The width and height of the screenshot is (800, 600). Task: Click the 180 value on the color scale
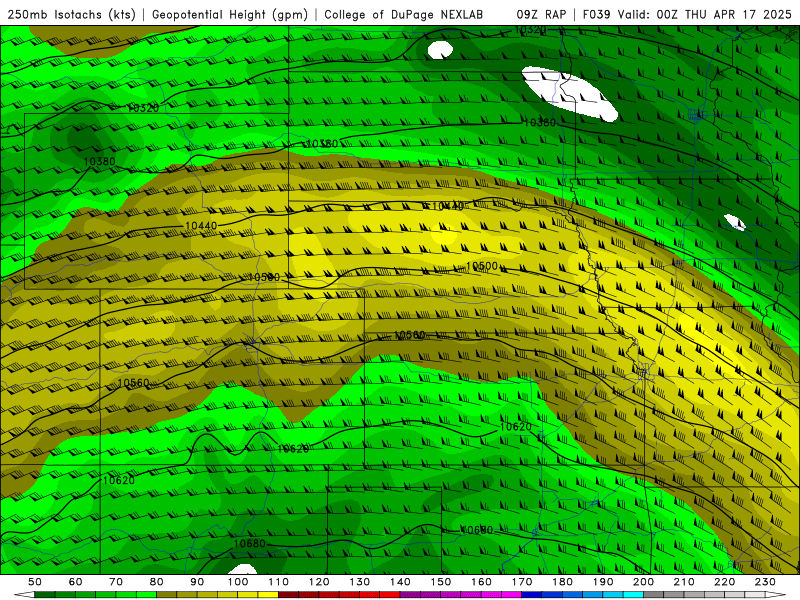click(x=562, y=582)
